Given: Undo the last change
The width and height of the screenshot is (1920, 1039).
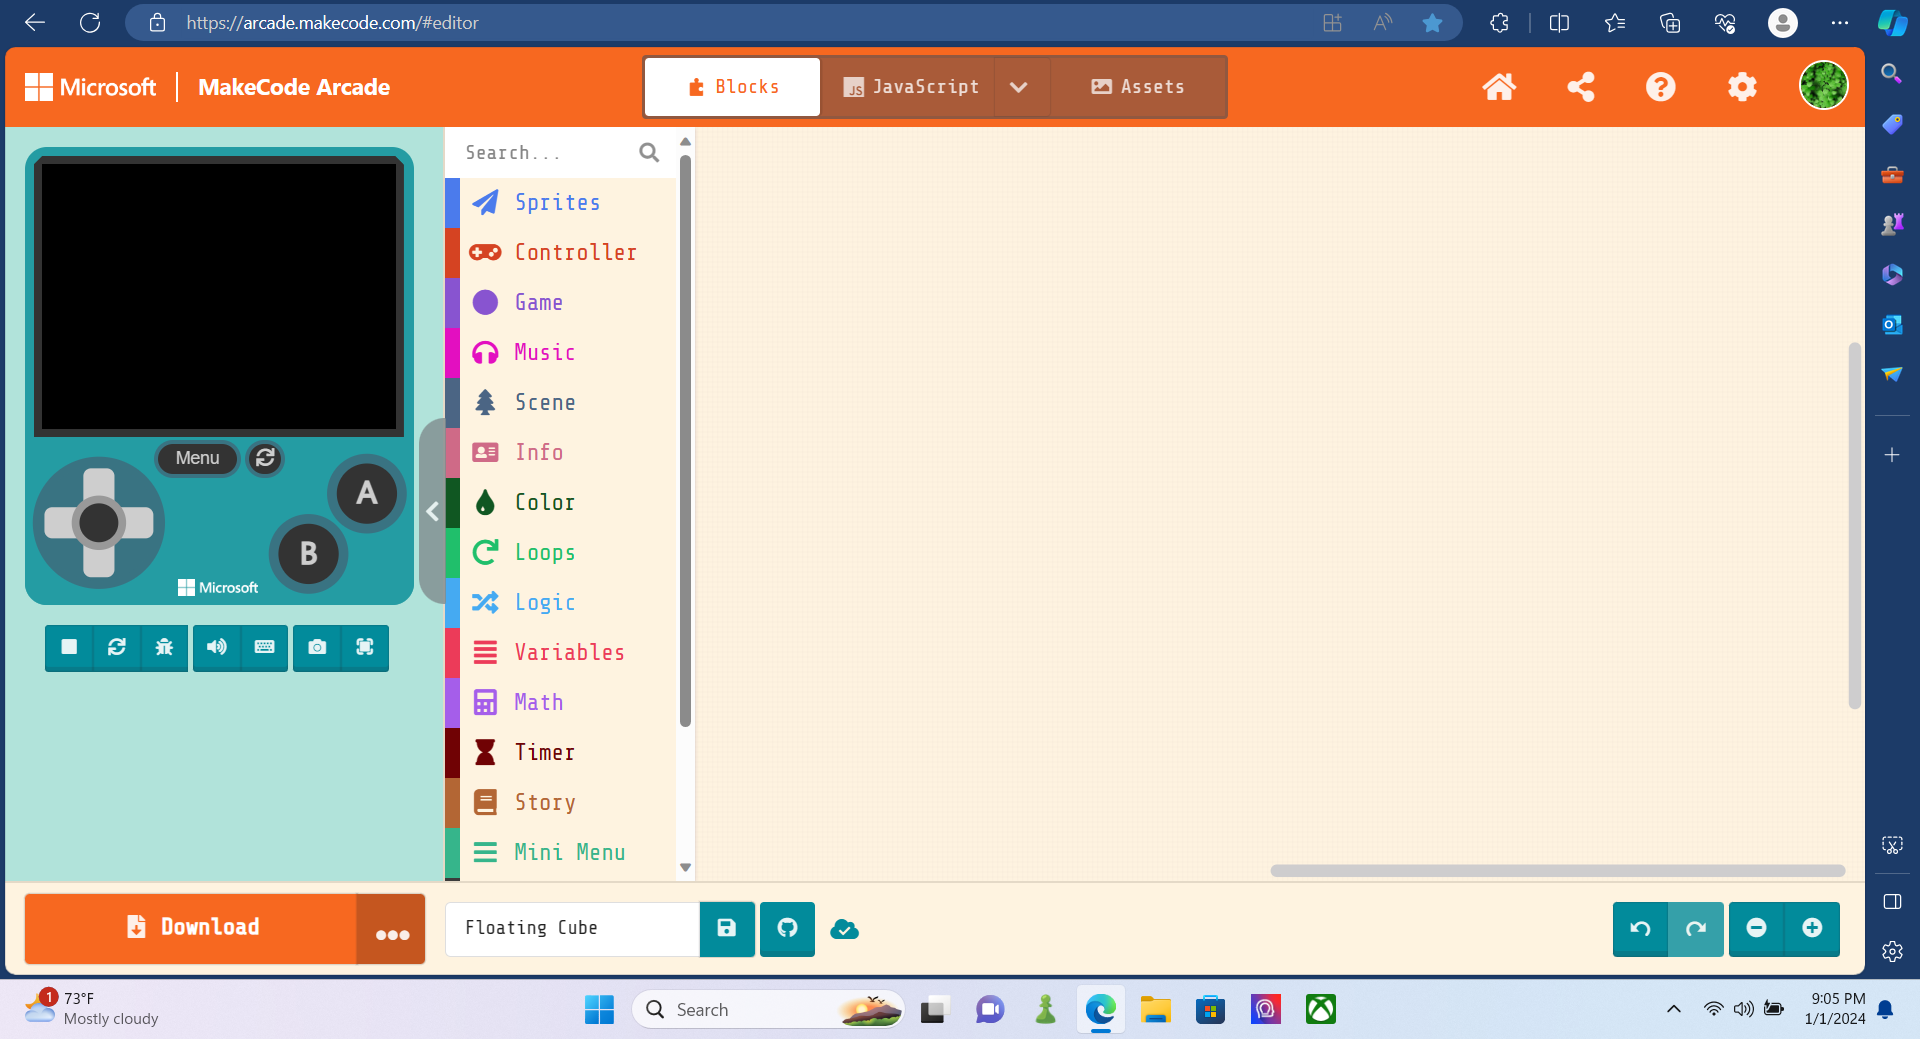Looking at the screenshot, I should click(1641, 929).
